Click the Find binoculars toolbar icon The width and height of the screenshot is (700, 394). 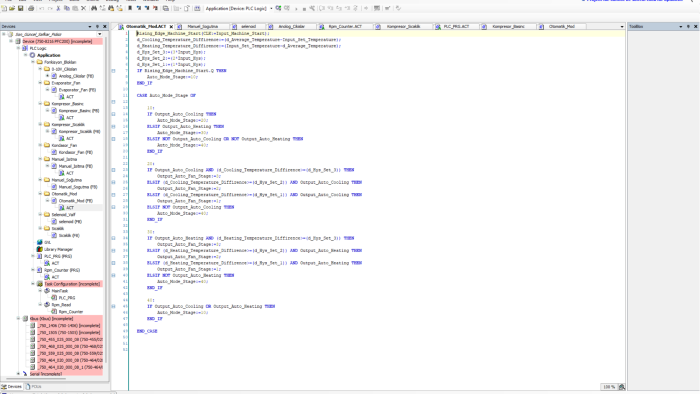94,8
